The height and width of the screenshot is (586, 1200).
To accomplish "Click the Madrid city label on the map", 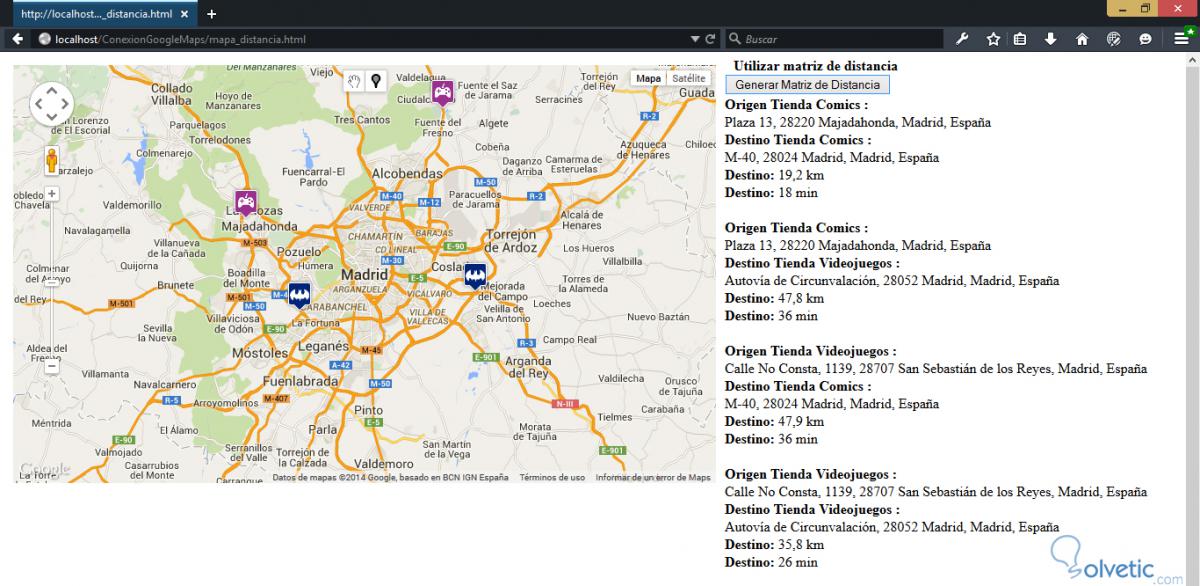I will pyautogui.click(x=365, y=274).
